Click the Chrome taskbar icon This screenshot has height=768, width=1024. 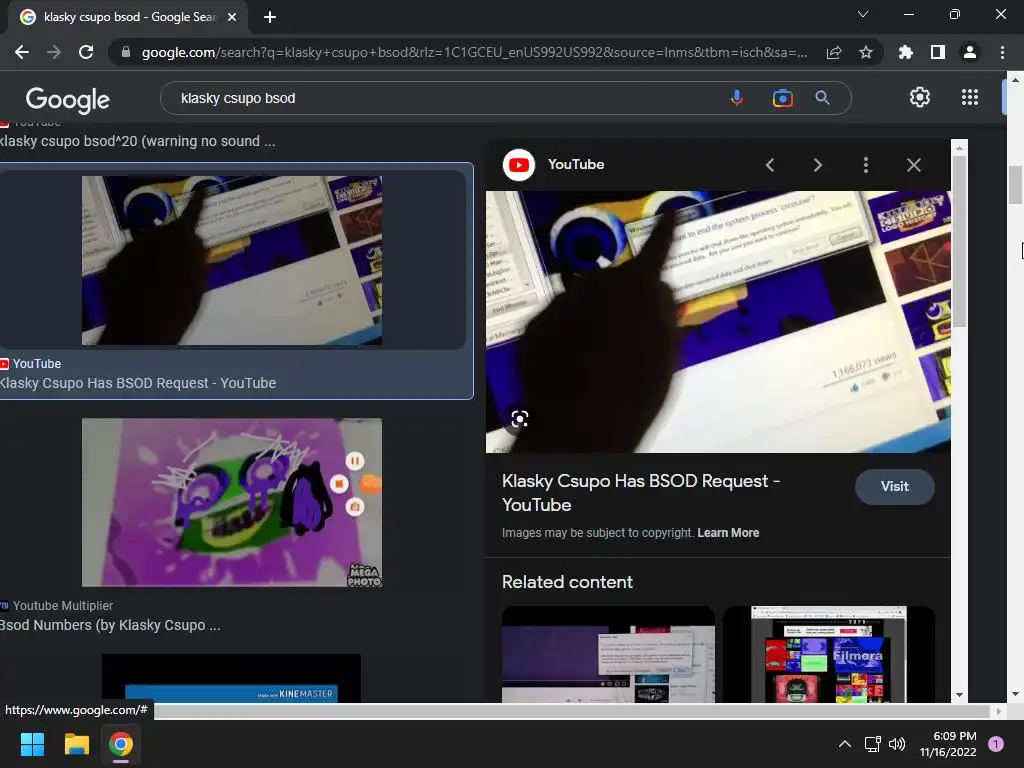(121, 744)
